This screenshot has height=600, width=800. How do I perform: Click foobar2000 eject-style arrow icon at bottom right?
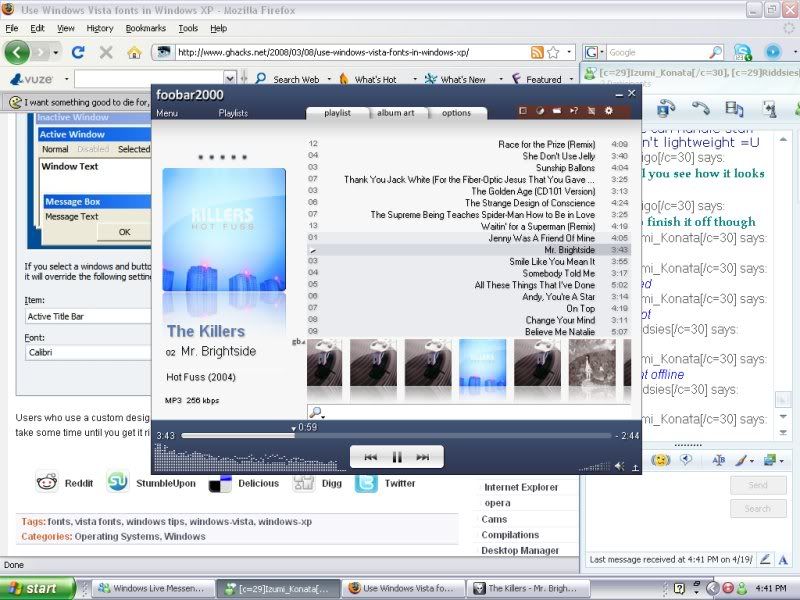coord(635,467)
